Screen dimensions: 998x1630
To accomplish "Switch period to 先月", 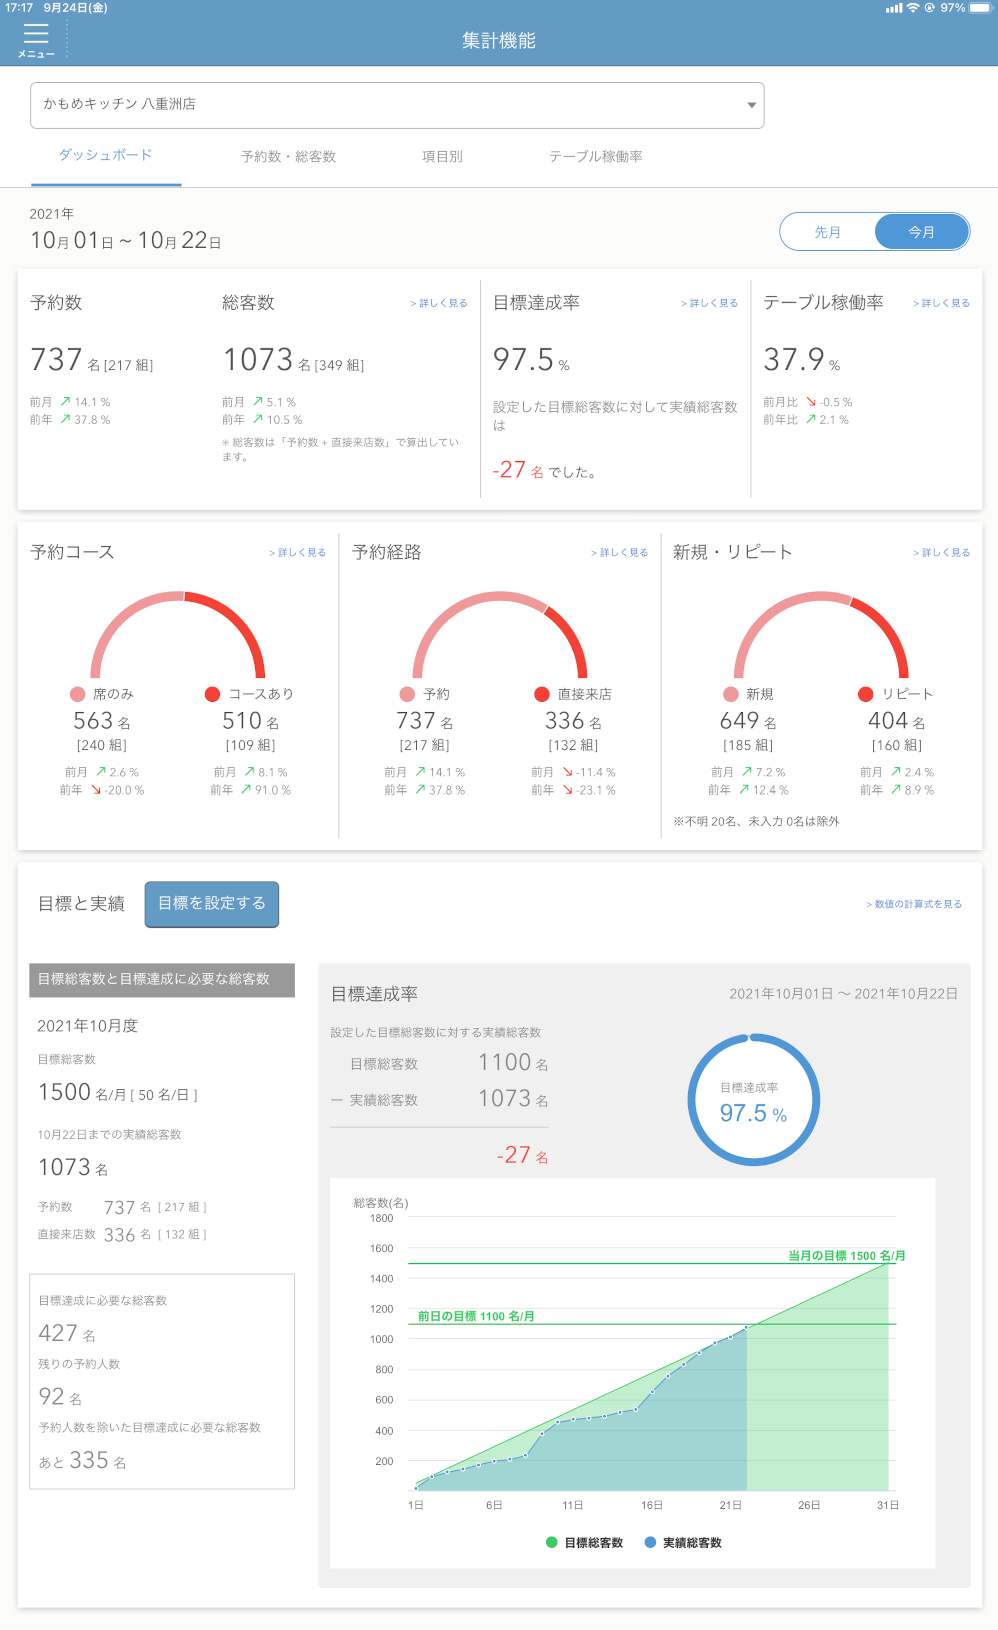I will 827,232.
